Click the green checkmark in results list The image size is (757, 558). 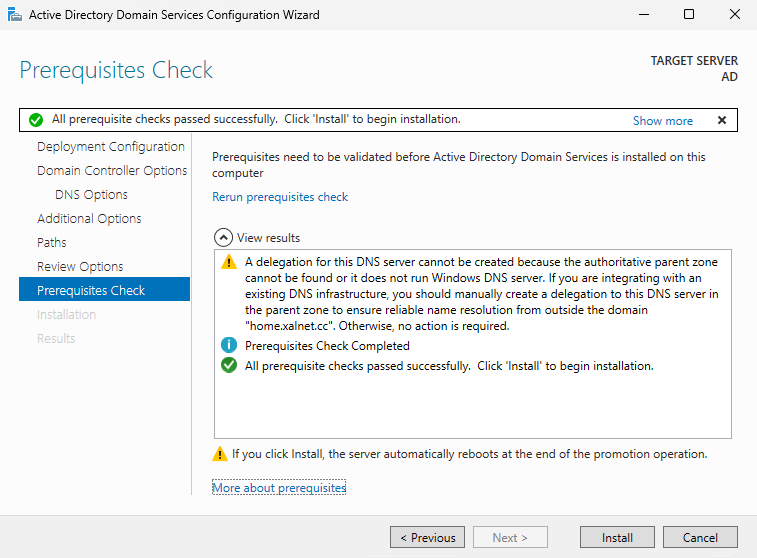pos(228,366)
